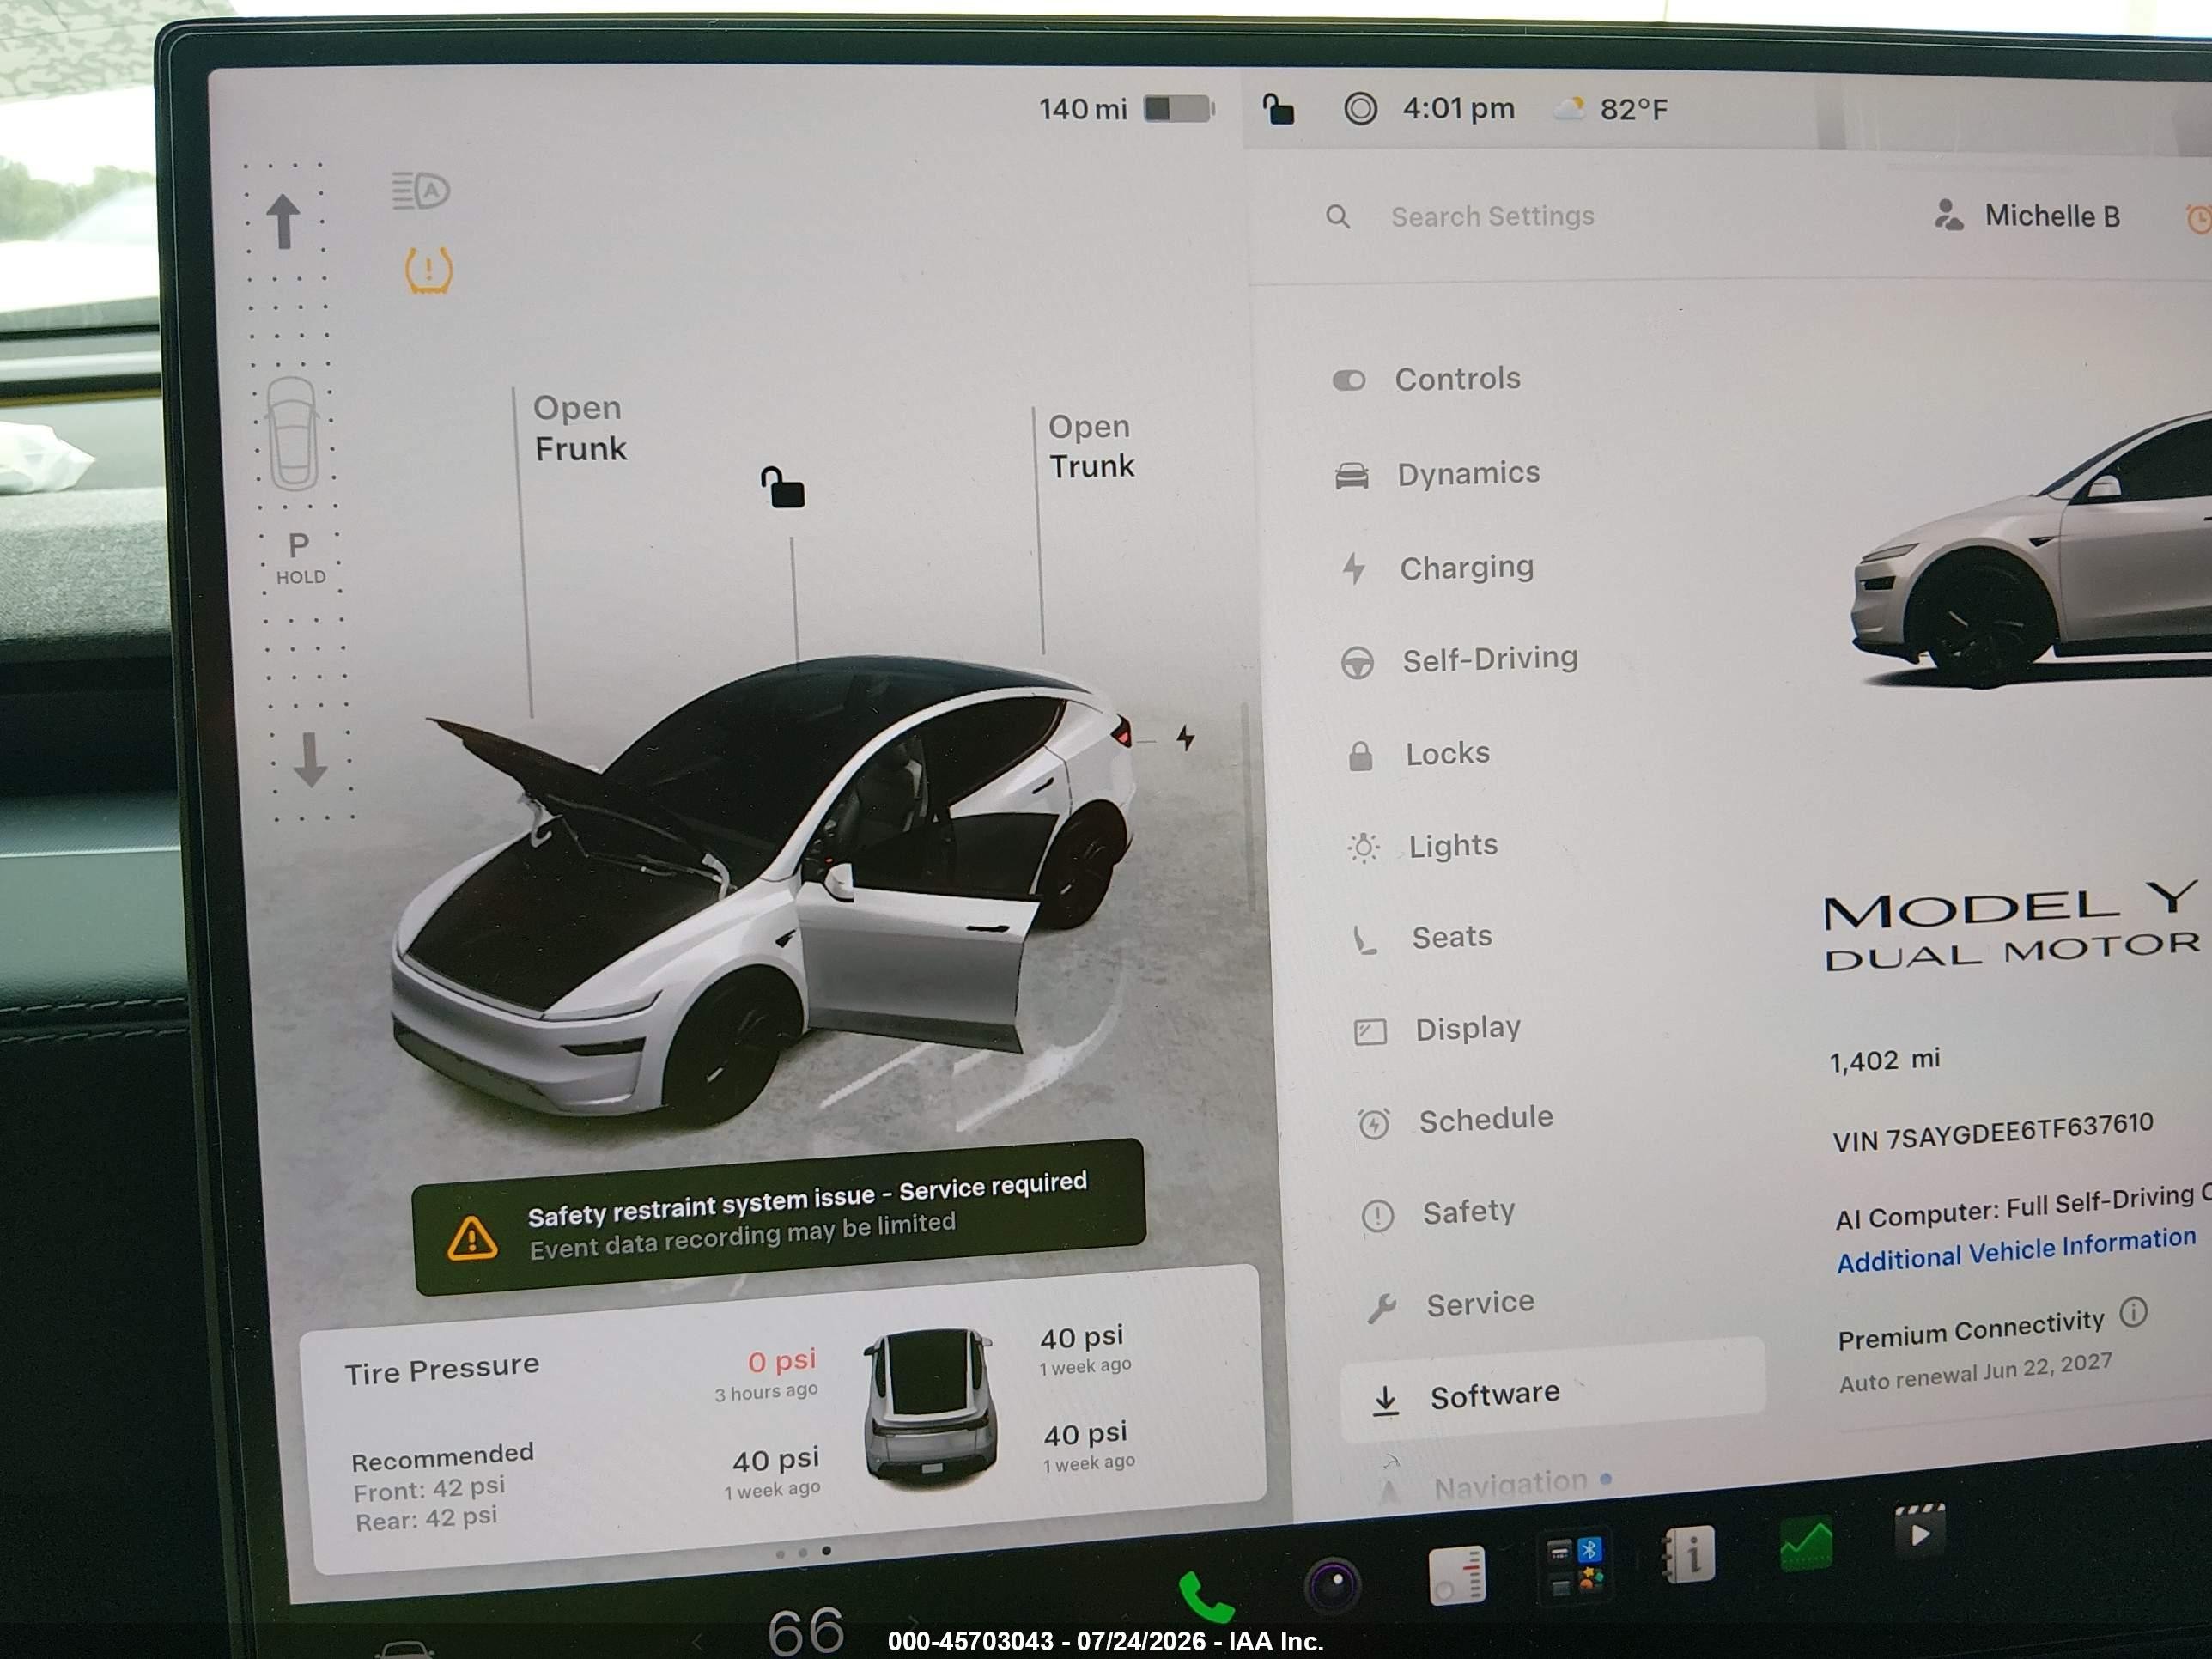Open the dashcam red notebook icon
Image resolution: width=2212 pixels, height=1659 pixels.
click(x=1457, y=1575)
